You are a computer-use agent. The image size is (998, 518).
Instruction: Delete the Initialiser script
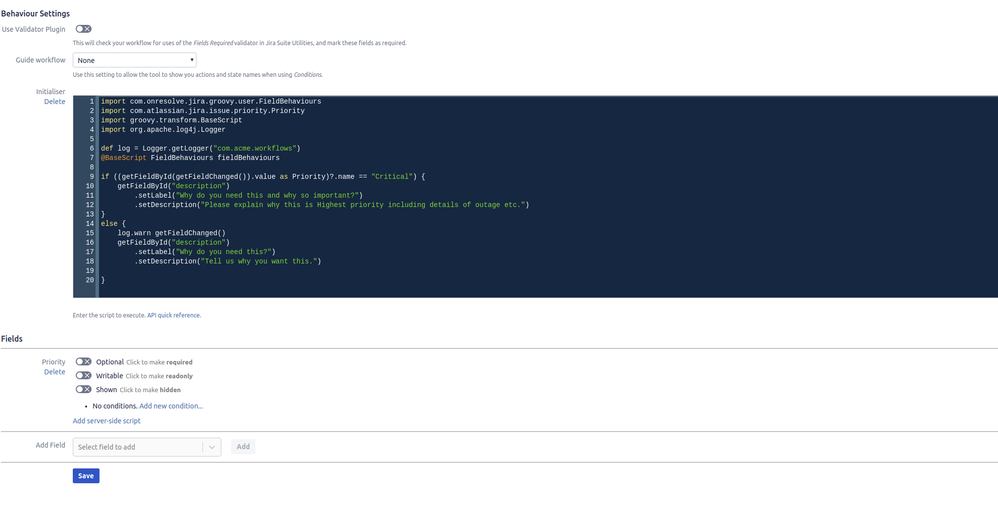coord(54,101)
